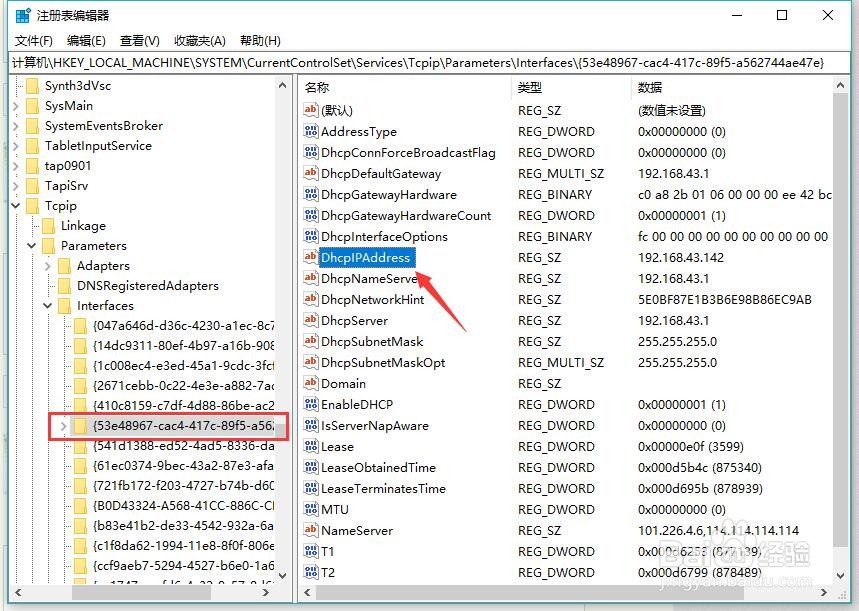Click the Domain string value icon
The width and height of the screenshot is (859, 611).
pos(311,383)
